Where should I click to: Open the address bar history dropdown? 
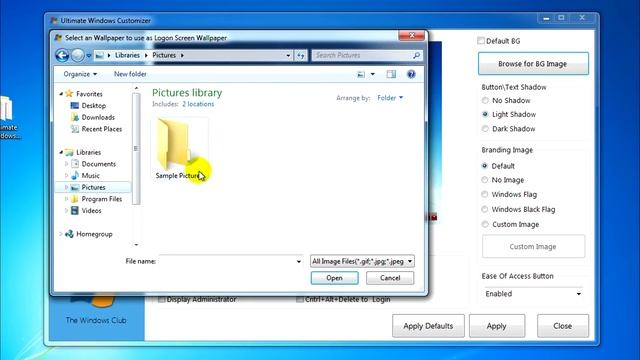click(x=288, y=56)
